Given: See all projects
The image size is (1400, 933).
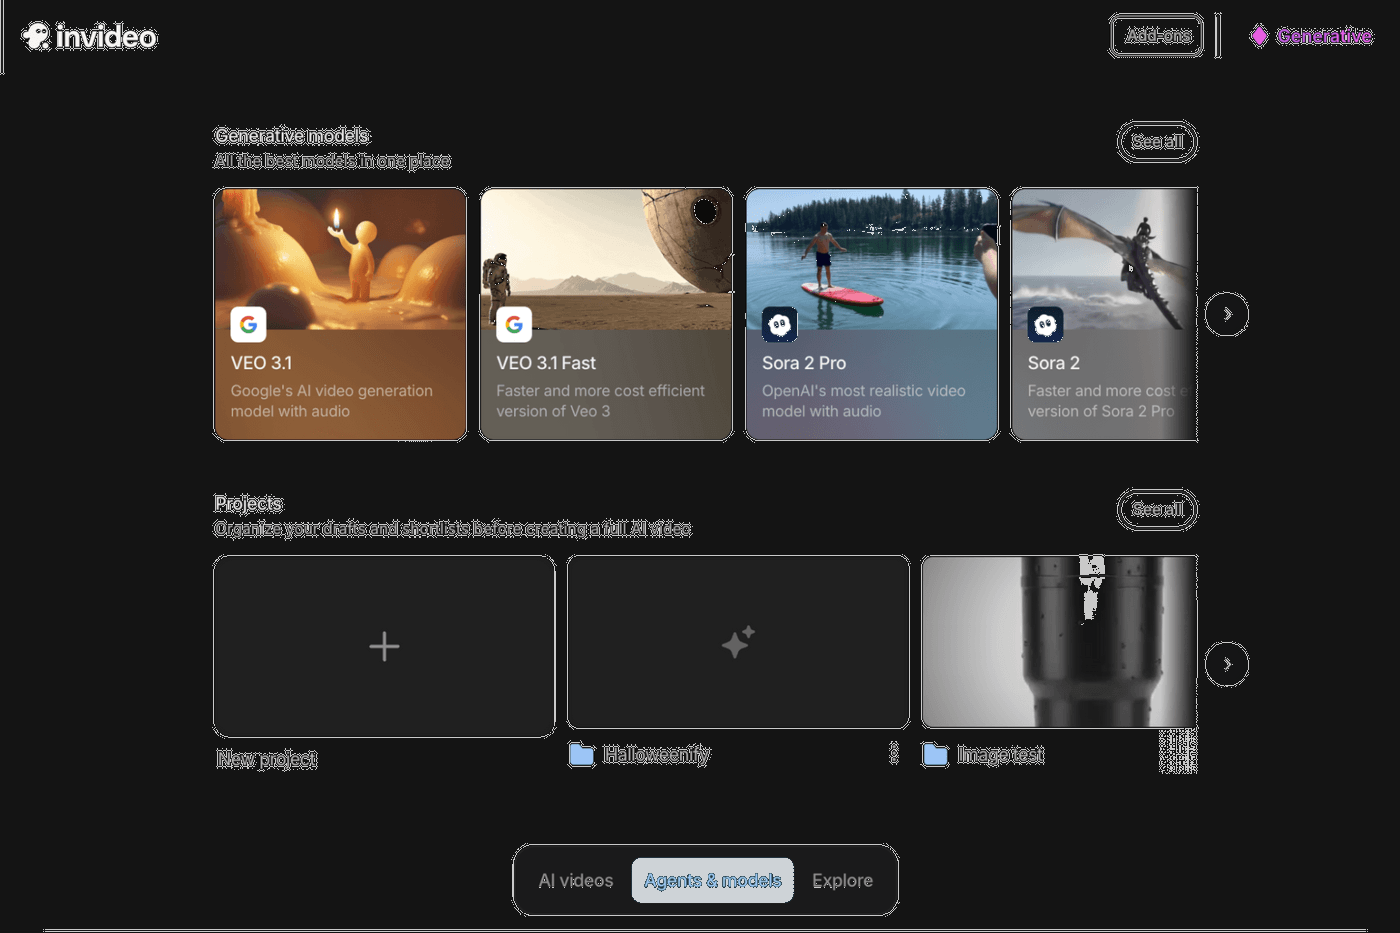Looking at the screenshot, I should click(1157, 510).
